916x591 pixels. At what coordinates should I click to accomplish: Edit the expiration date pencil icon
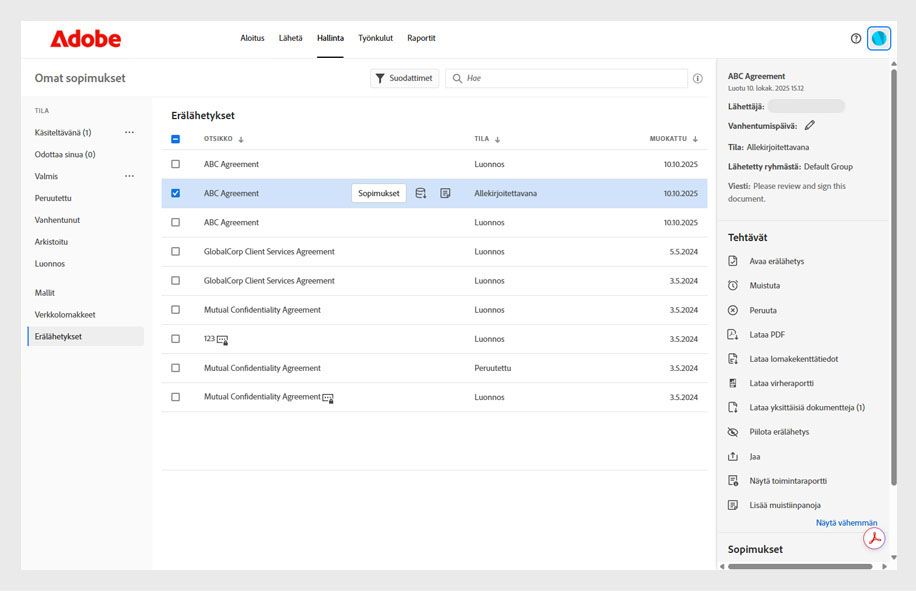tap(810, 125)
